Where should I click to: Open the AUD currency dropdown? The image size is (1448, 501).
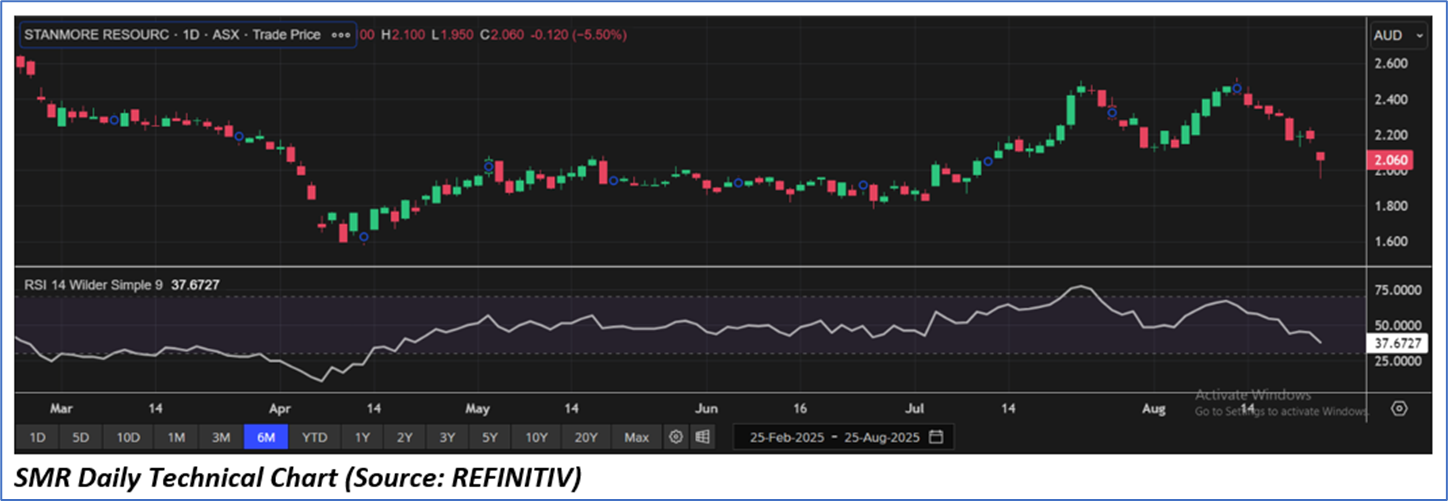coord(1399,35)
